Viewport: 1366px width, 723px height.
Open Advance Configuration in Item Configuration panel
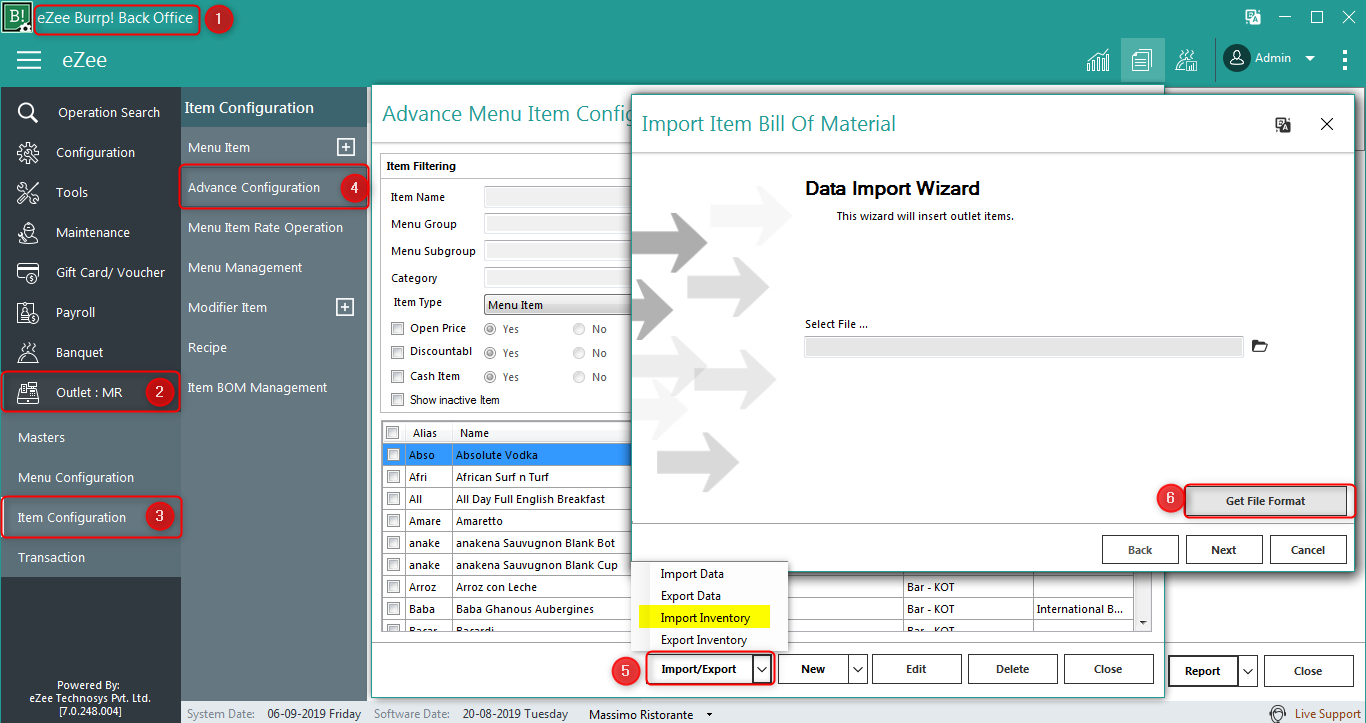(x=254, y=187)
